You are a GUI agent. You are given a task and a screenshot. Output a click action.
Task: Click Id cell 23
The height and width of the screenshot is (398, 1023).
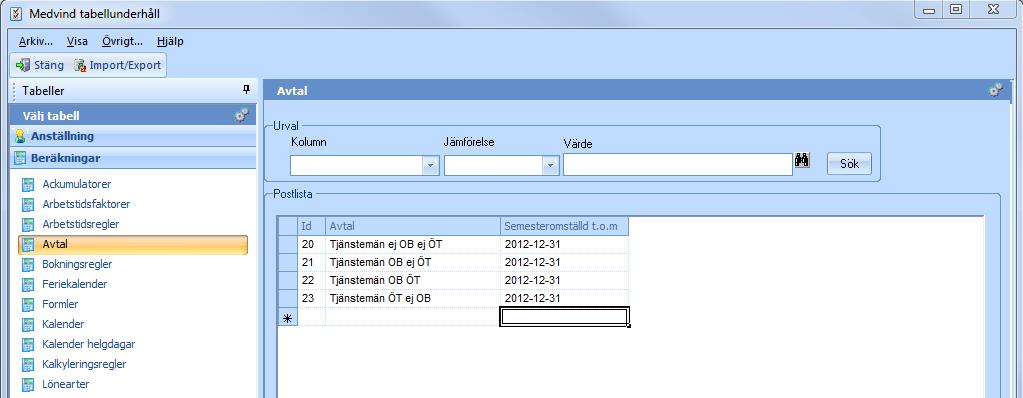pos(311,299)
